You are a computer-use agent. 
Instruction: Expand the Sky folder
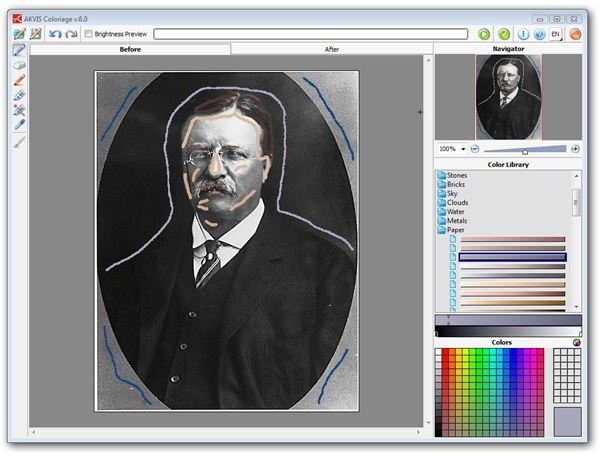(448, 194)
